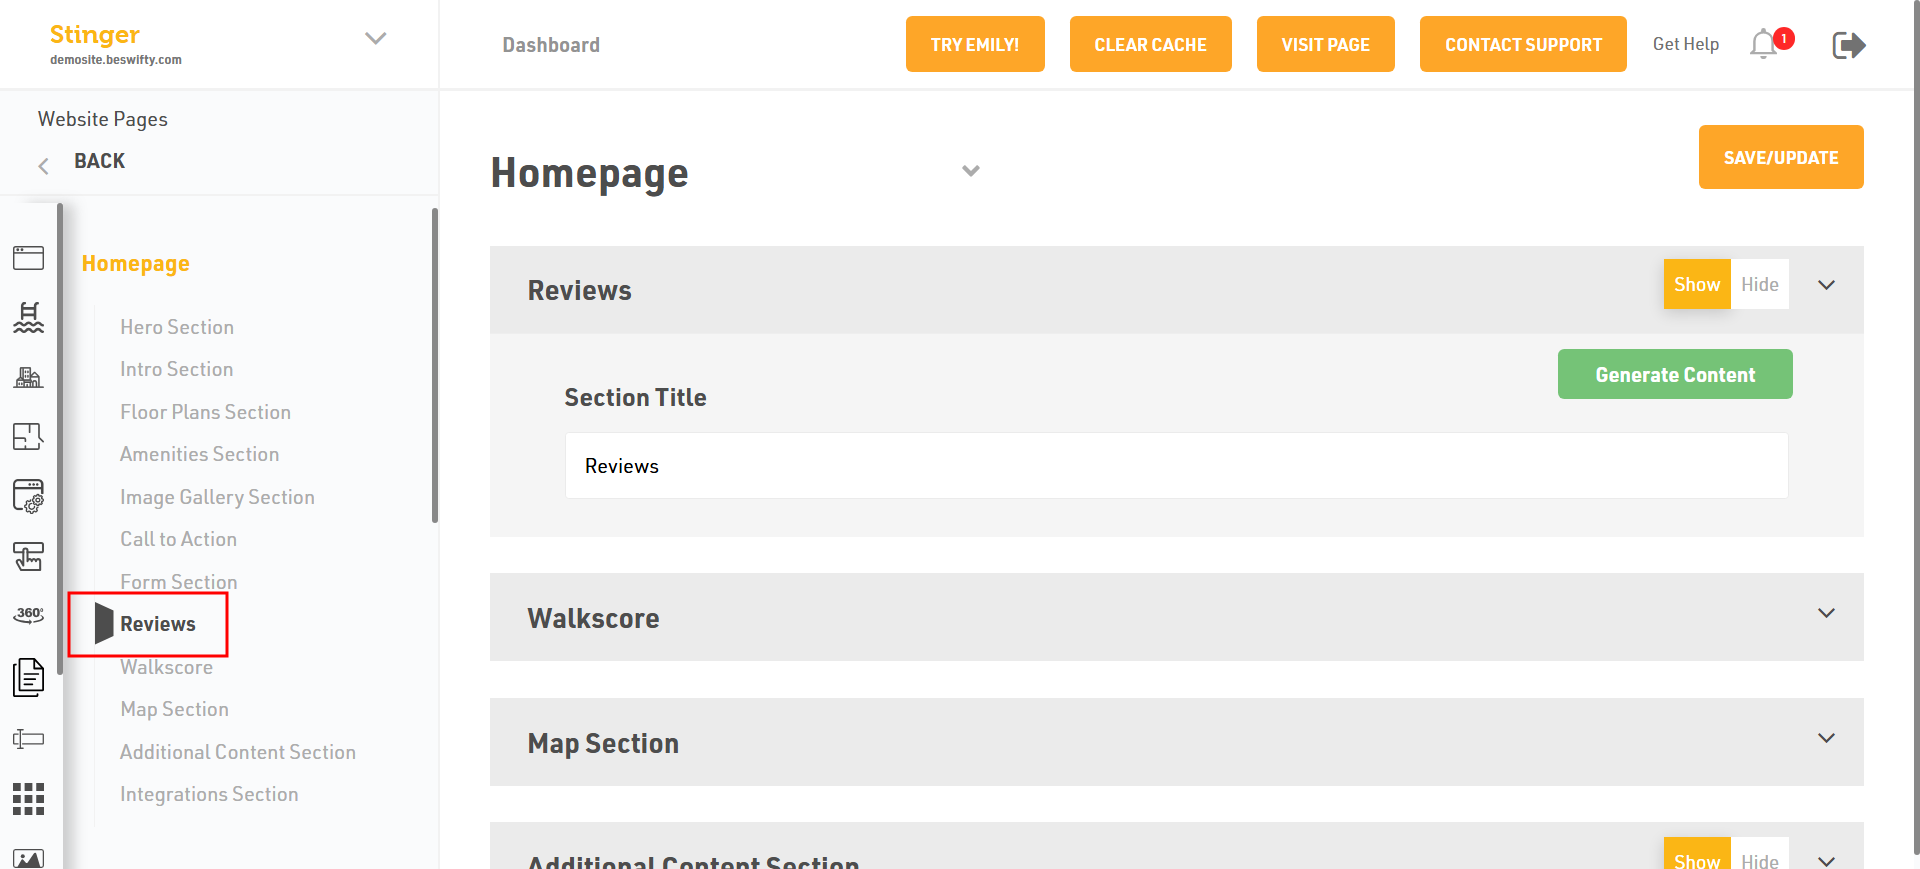
Task: Click the 360 virtual tour sidebar icon
Action: click(x=28, y=615)
